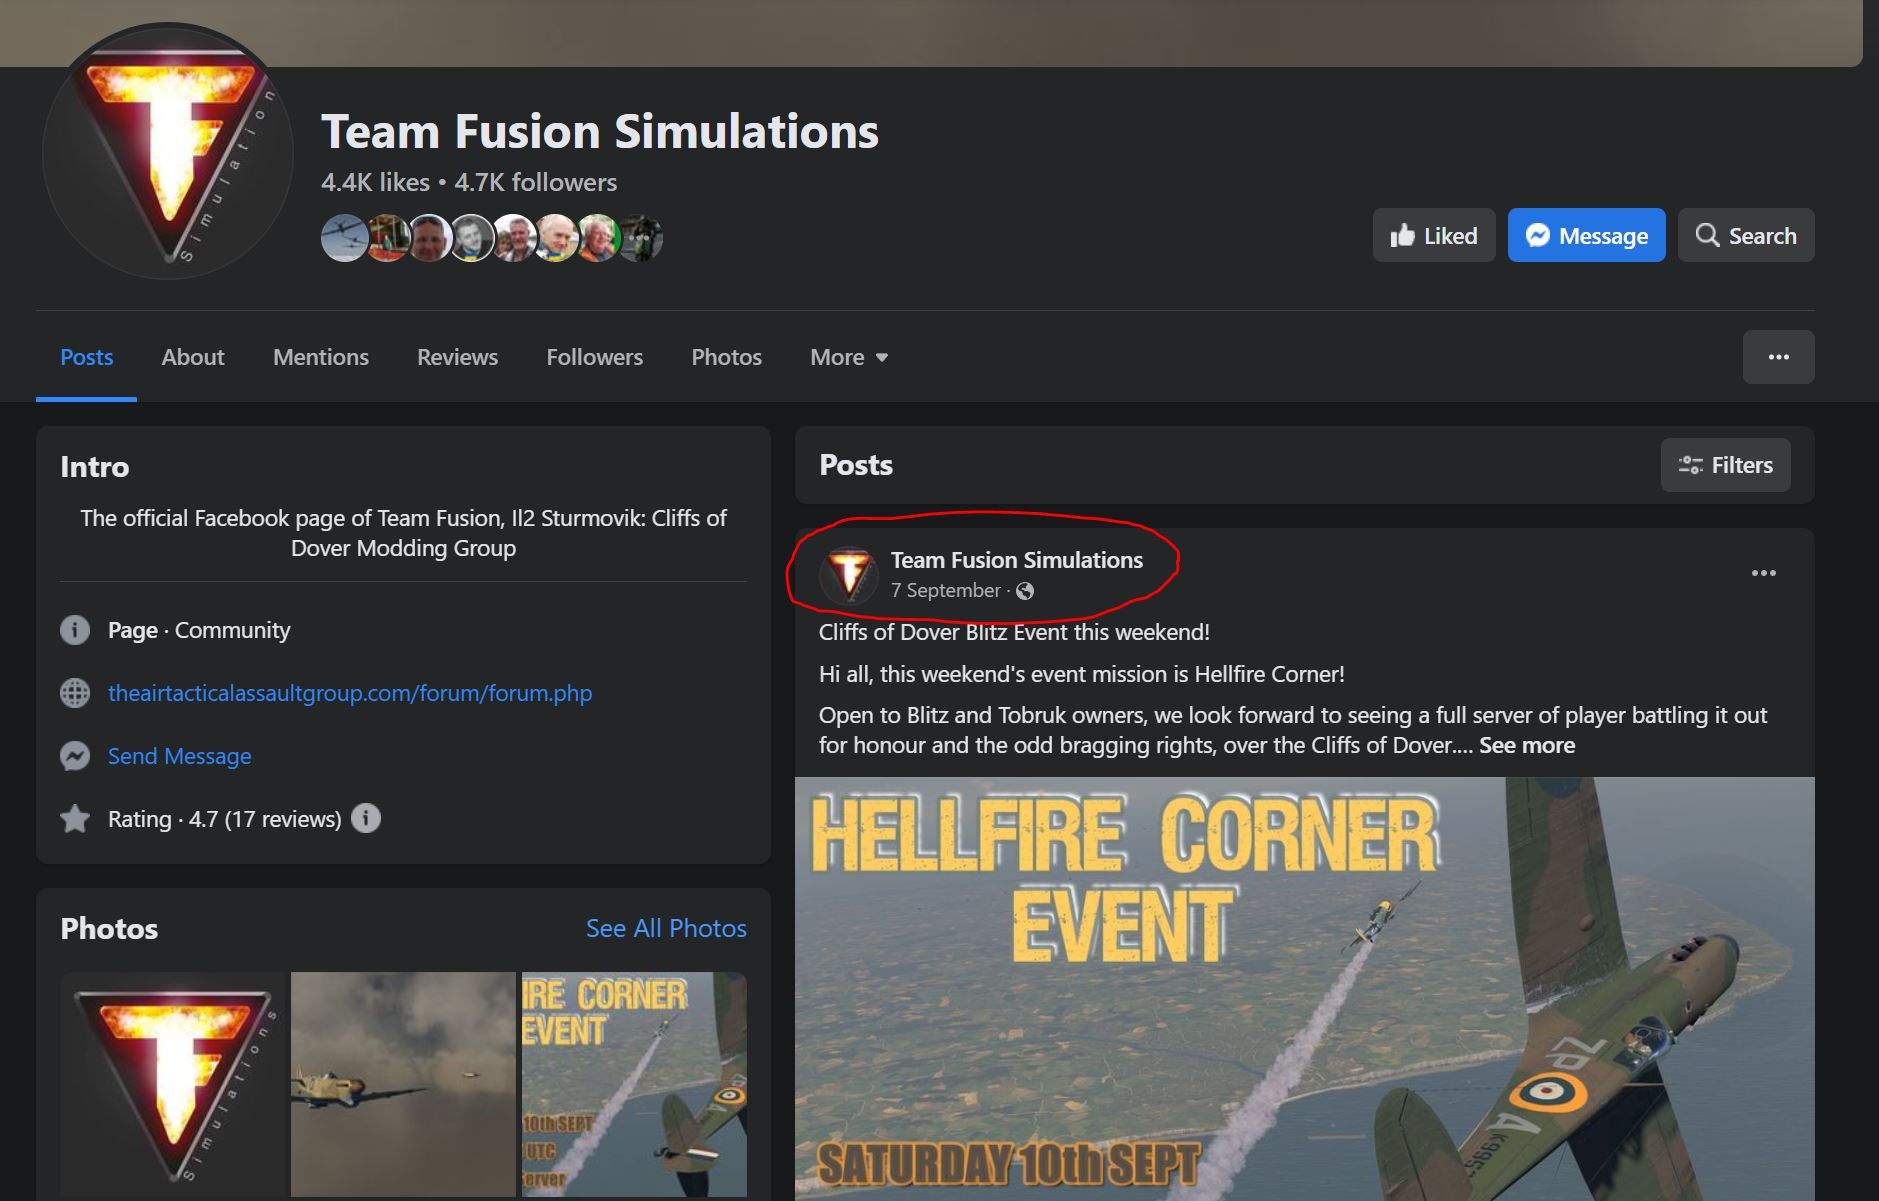Image resolution: width=1879 pixels, height=1201 pixels.
Task: Click the post author avatar icon
Action: click(849, 575)
